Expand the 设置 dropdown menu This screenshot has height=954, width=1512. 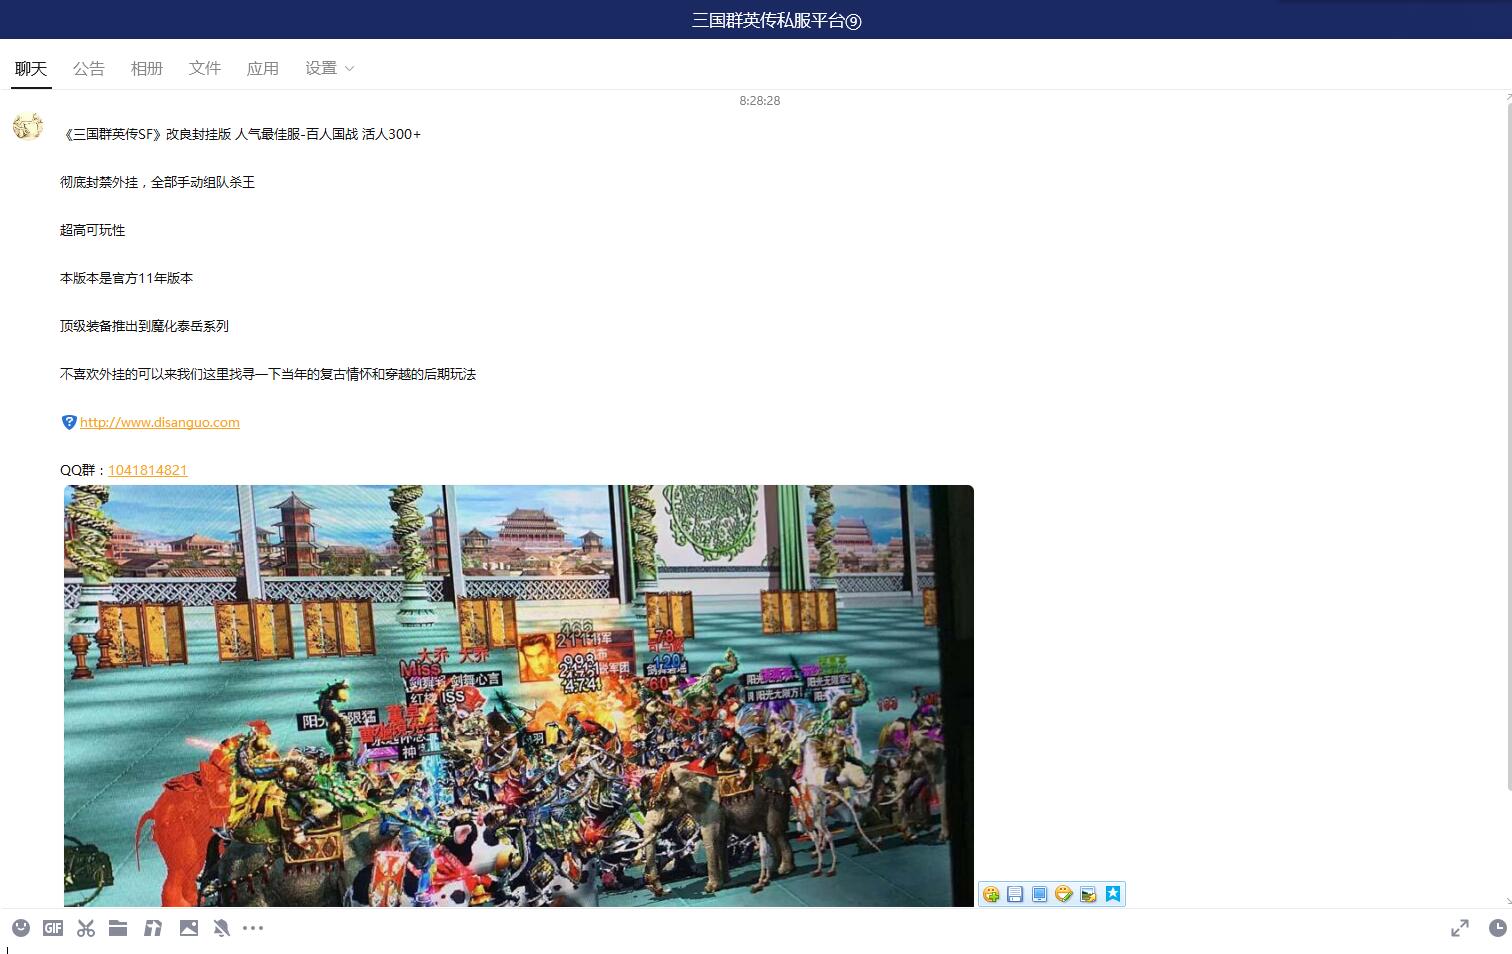330,68
